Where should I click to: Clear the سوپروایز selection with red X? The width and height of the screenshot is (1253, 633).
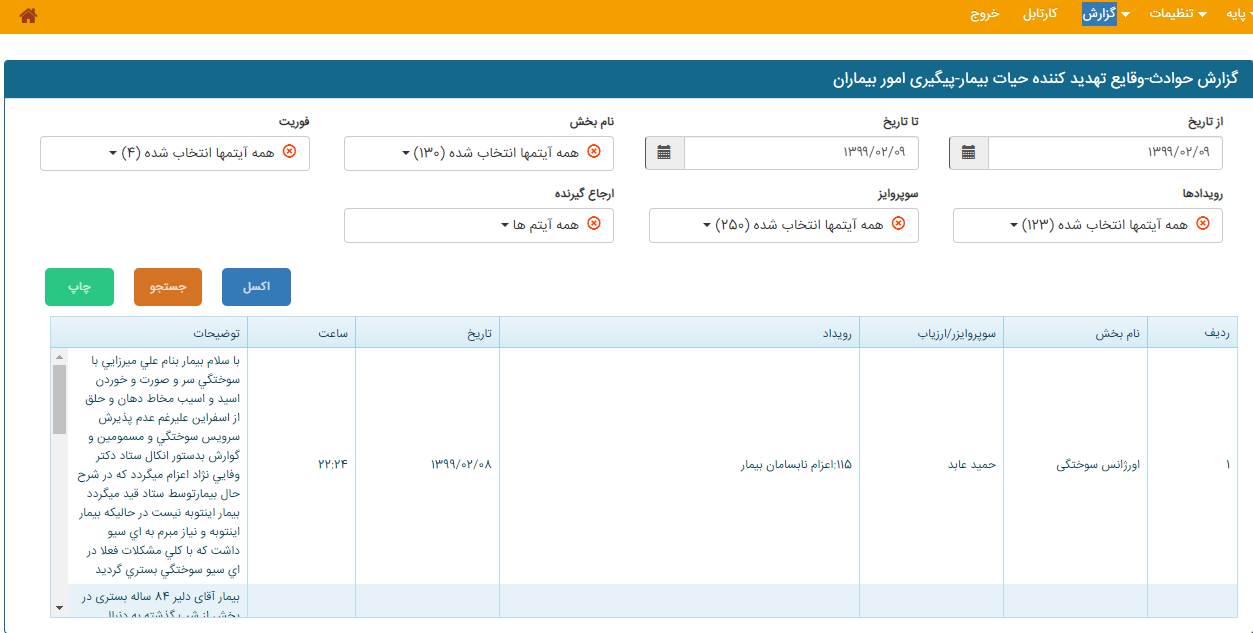pyautogui.click(x=898, y=224)
